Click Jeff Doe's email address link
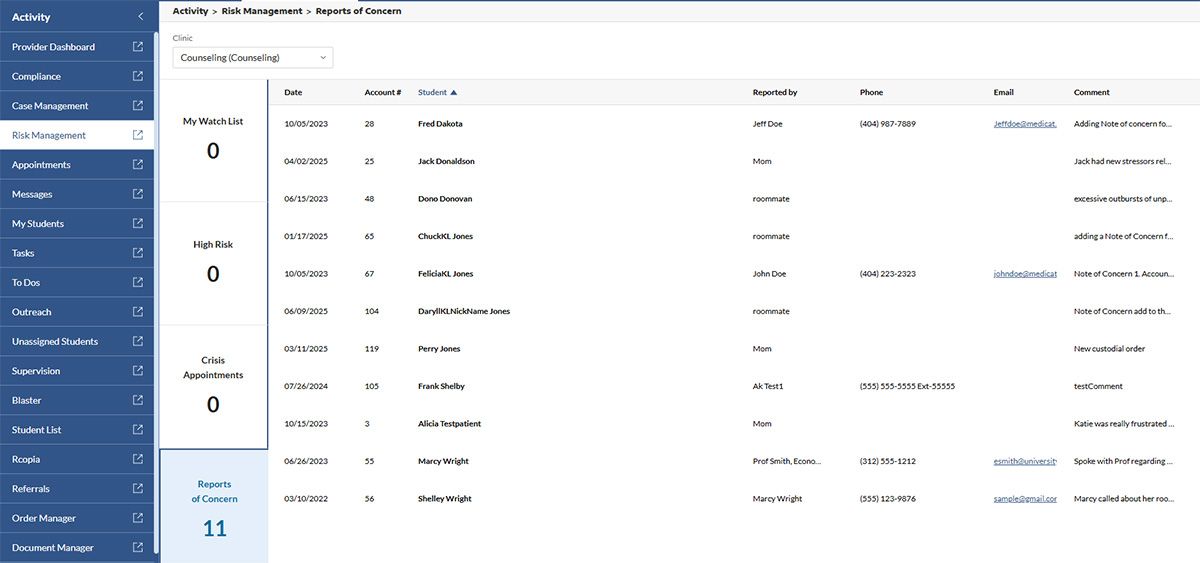This screenshot has height=563, width=1200. 1024,124
